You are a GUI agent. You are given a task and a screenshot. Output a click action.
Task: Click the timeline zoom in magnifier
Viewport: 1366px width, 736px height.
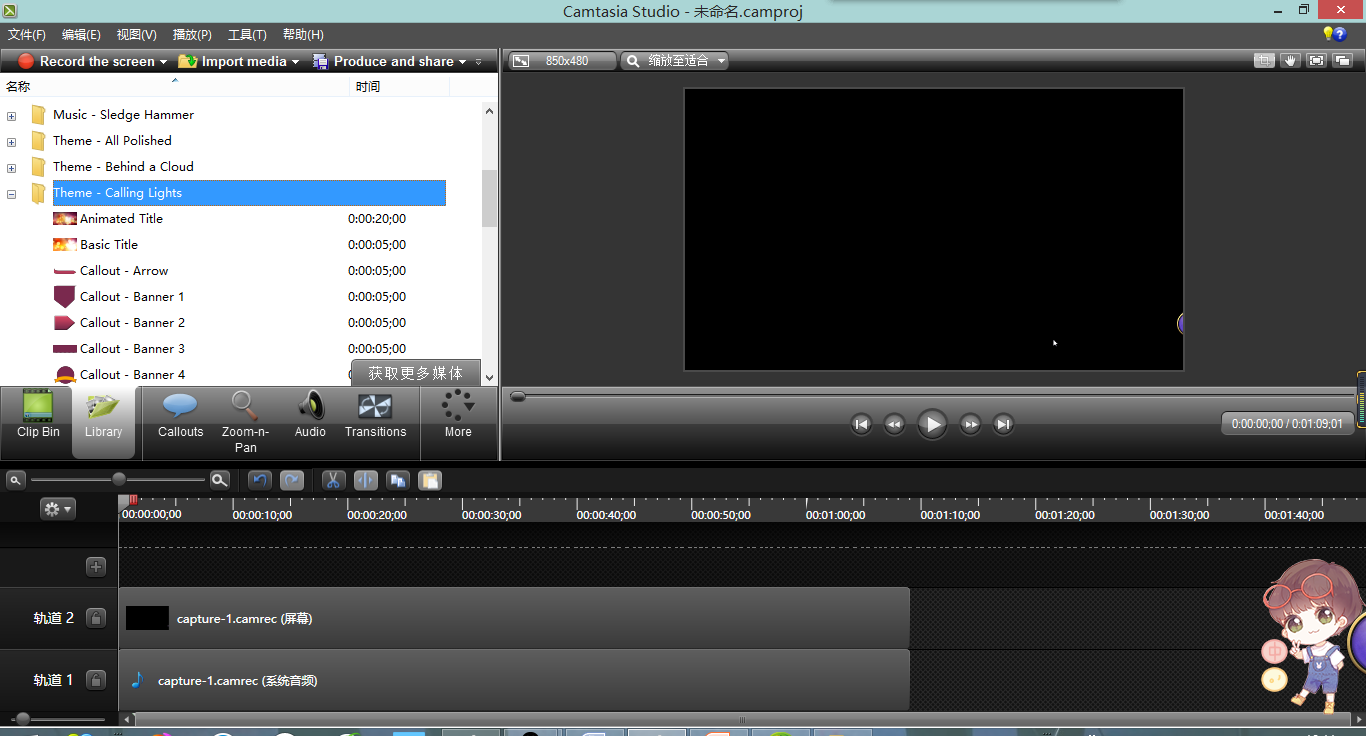click(220, 480)
